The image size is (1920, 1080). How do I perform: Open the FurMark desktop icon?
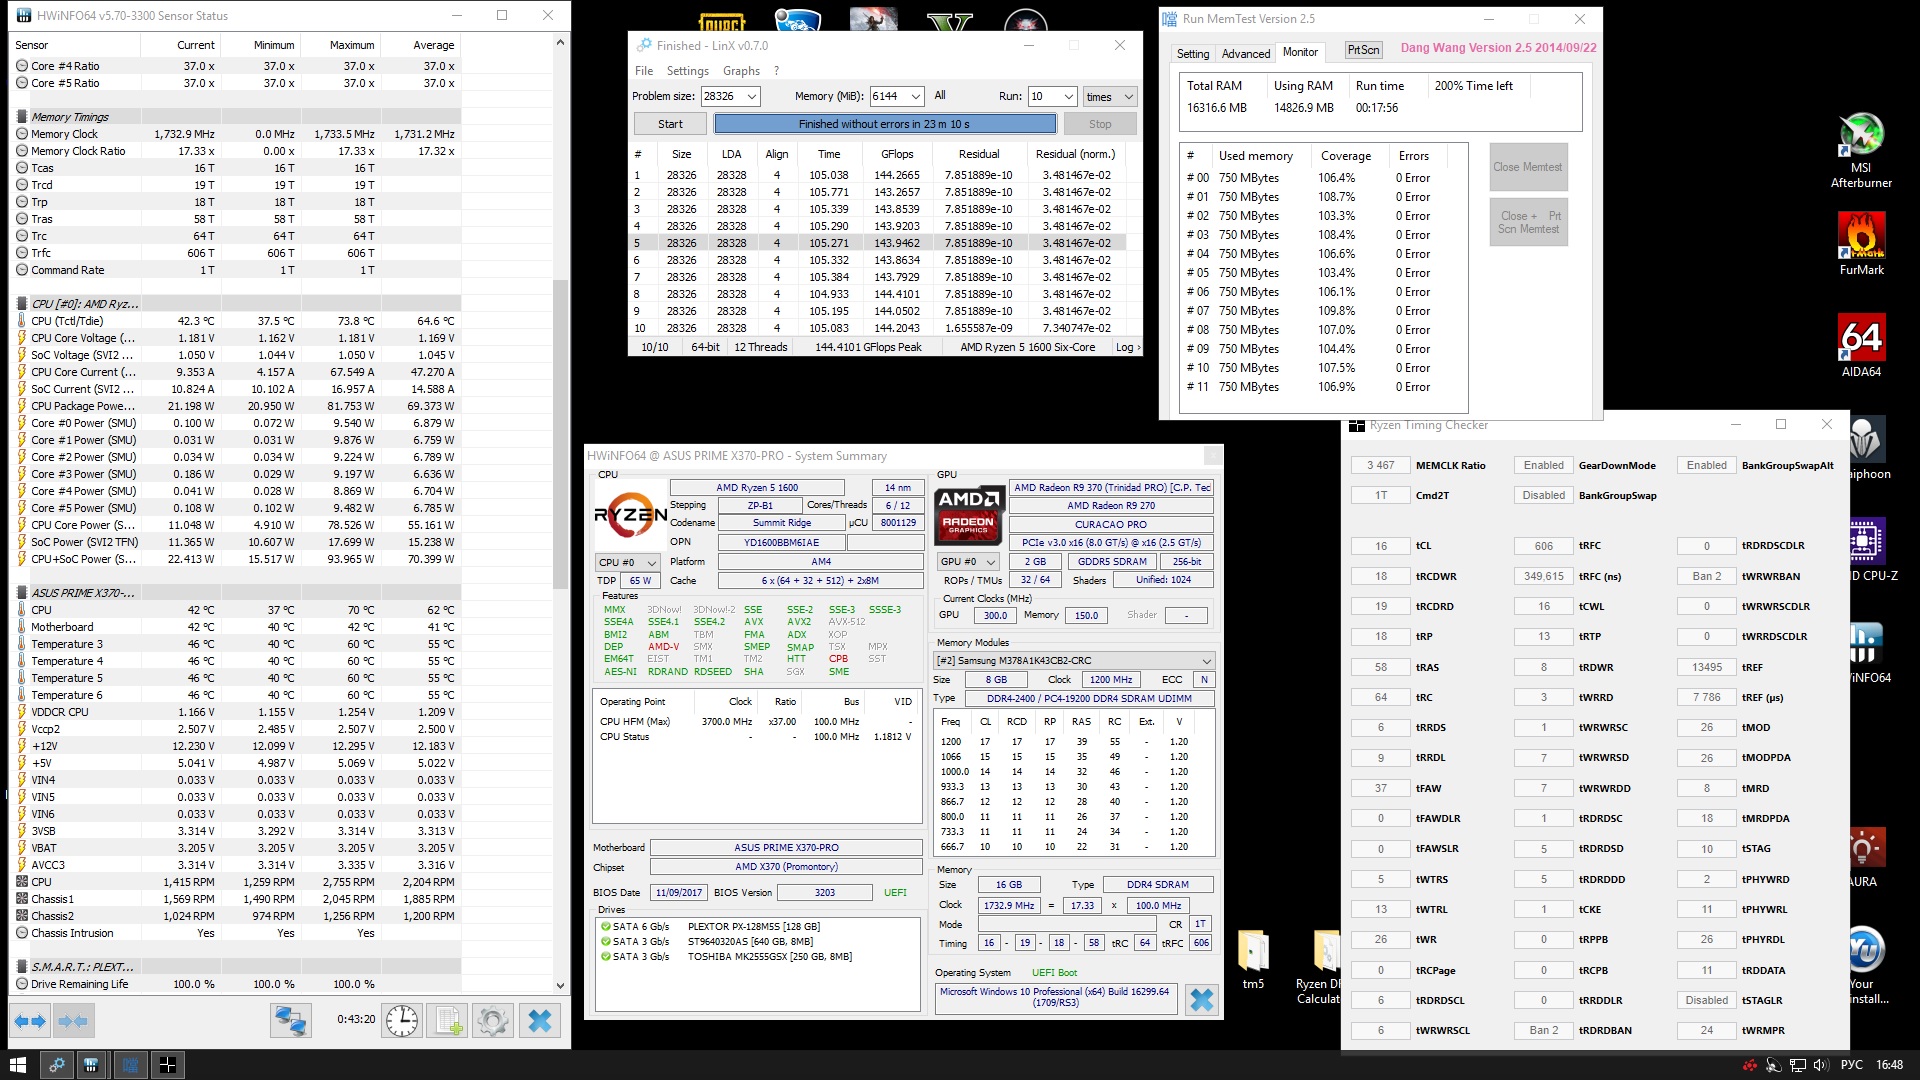pyautogui.click(x=1861, y=244)
